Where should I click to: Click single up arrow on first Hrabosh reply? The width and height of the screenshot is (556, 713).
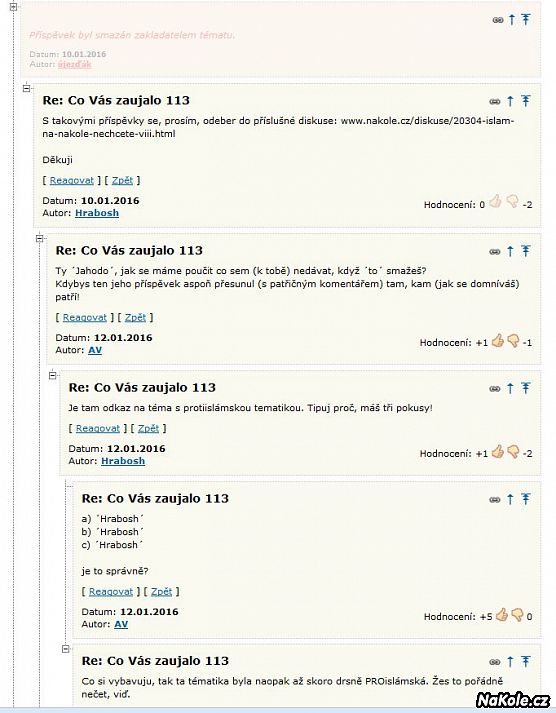(x=510, y=101)
